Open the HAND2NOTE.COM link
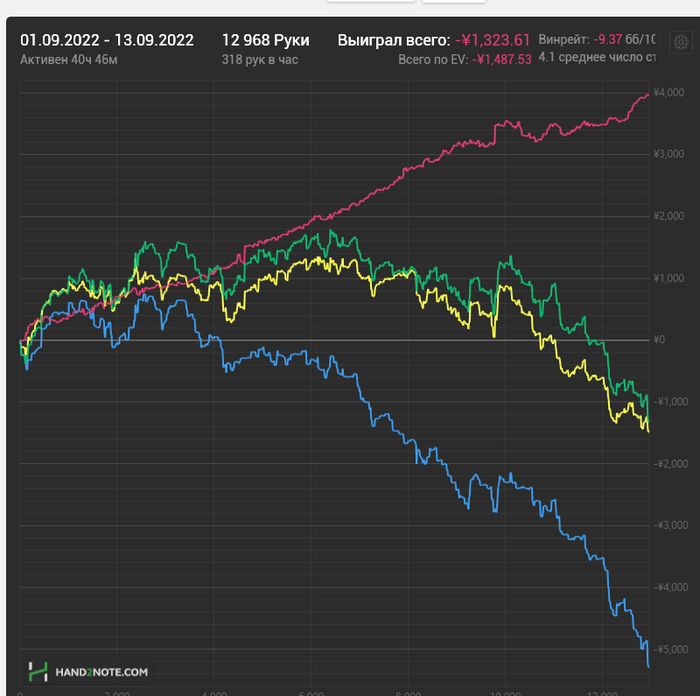Viewport: 700px width, 696px height. pyautogui.click(x=101, y=672)
